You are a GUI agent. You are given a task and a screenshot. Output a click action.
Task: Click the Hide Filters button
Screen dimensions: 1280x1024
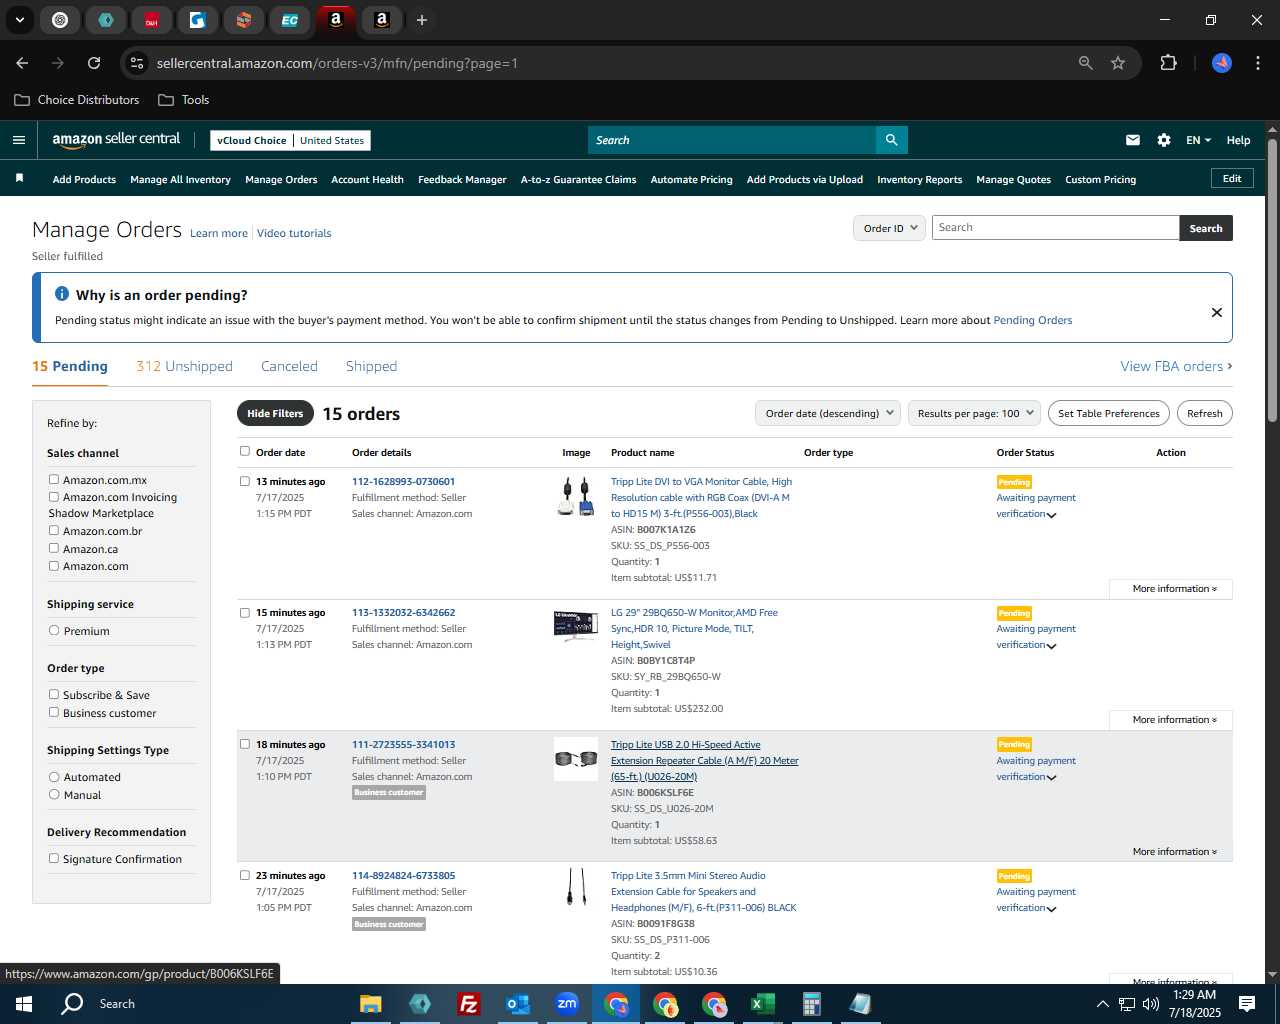coord(275,413)
